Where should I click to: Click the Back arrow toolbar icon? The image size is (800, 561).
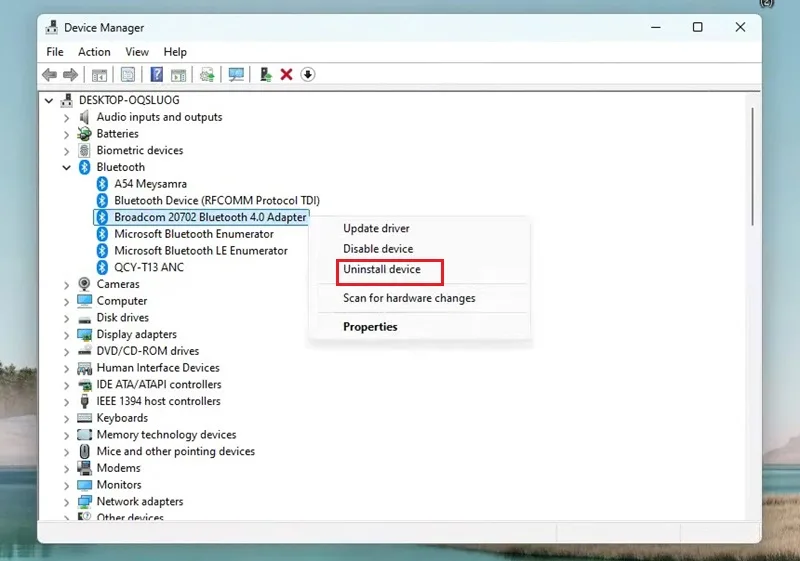(49, 75)
